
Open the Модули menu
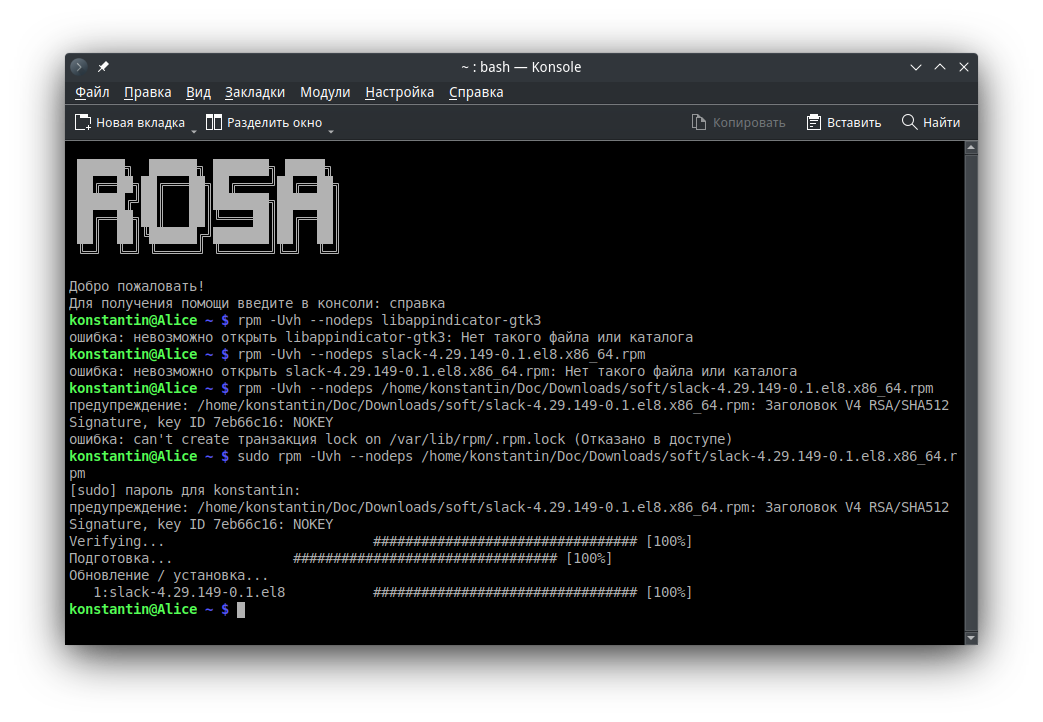click(325, 93)
